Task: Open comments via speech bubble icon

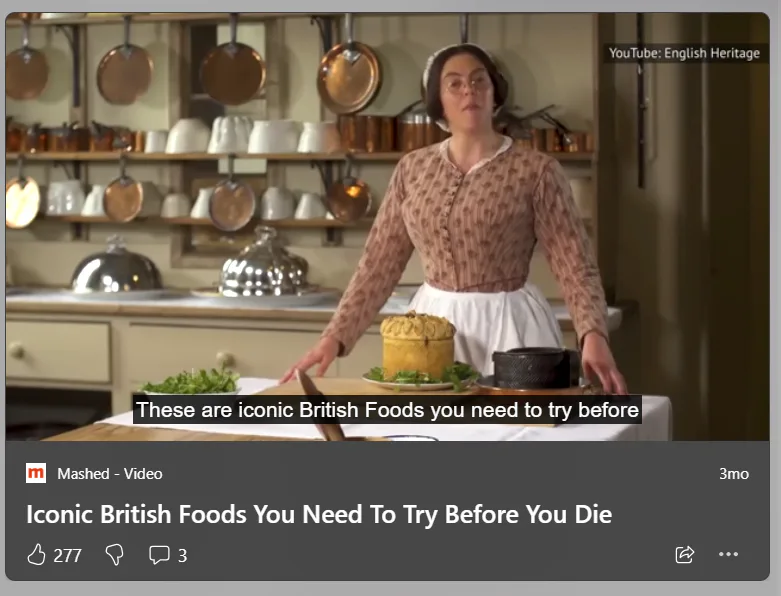Action: (x=159, y=555)
